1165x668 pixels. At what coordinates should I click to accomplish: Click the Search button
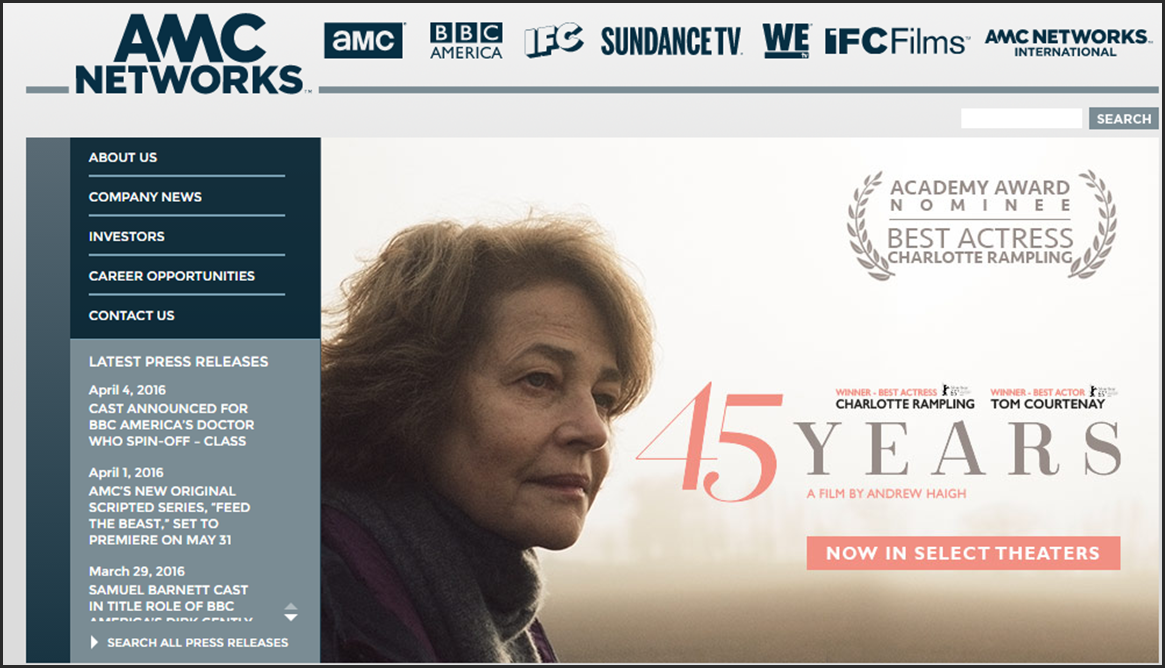click(1123, 118)
